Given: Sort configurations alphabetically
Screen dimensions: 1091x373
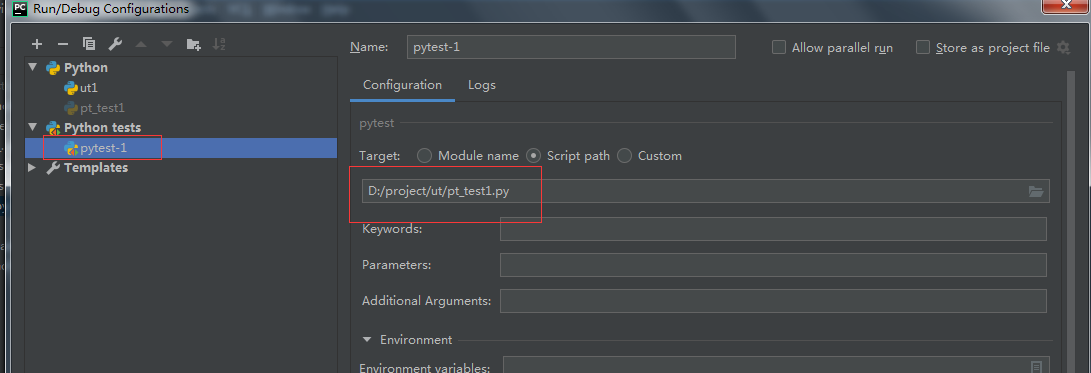Looking at the screenshot, I should coord(219,44).
